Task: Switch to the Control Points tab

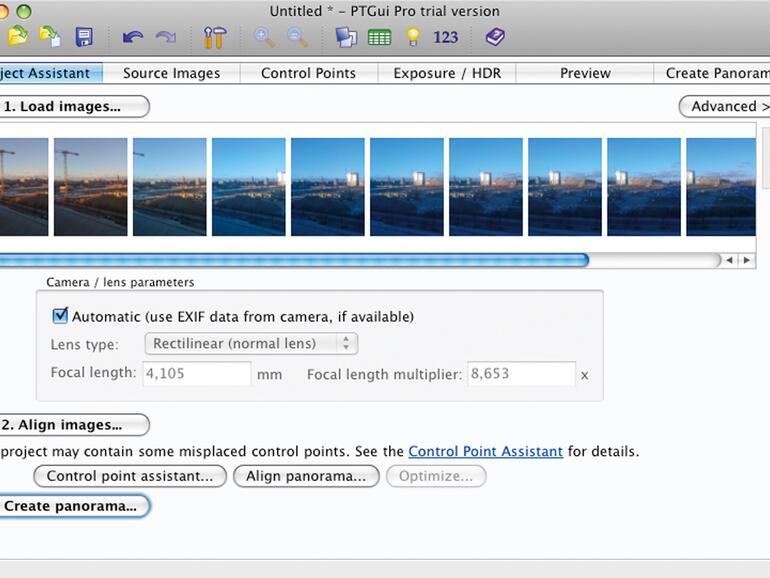Action: pyautogui.click(x=308, y=73)
